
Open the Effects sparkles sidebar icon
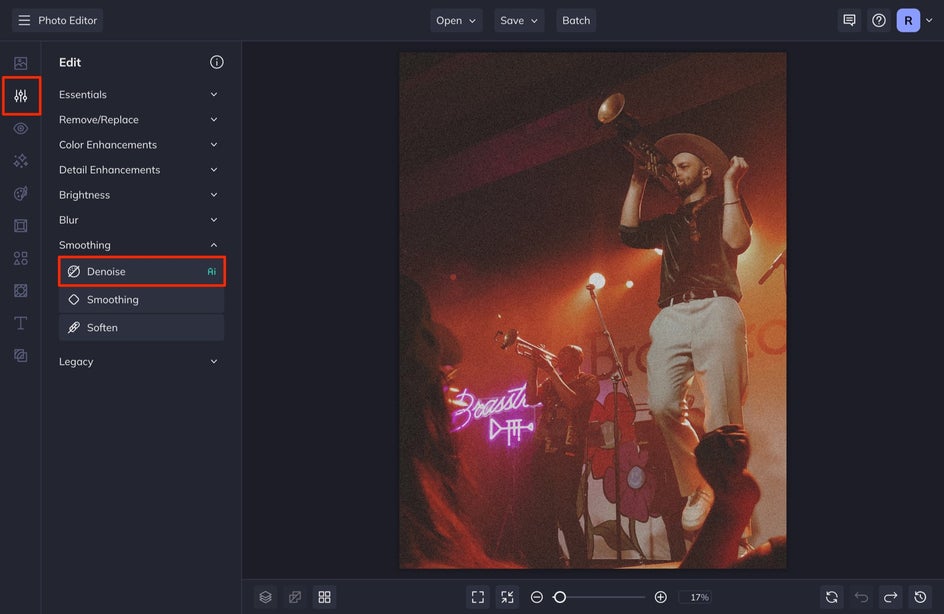(x=20, y=161)
